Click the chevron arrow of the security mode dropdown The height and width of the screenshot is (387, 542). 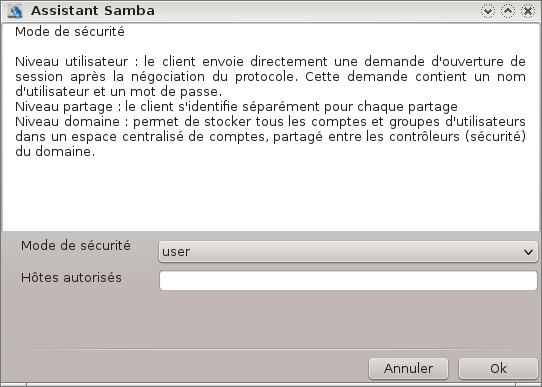(x=528, y=252)
